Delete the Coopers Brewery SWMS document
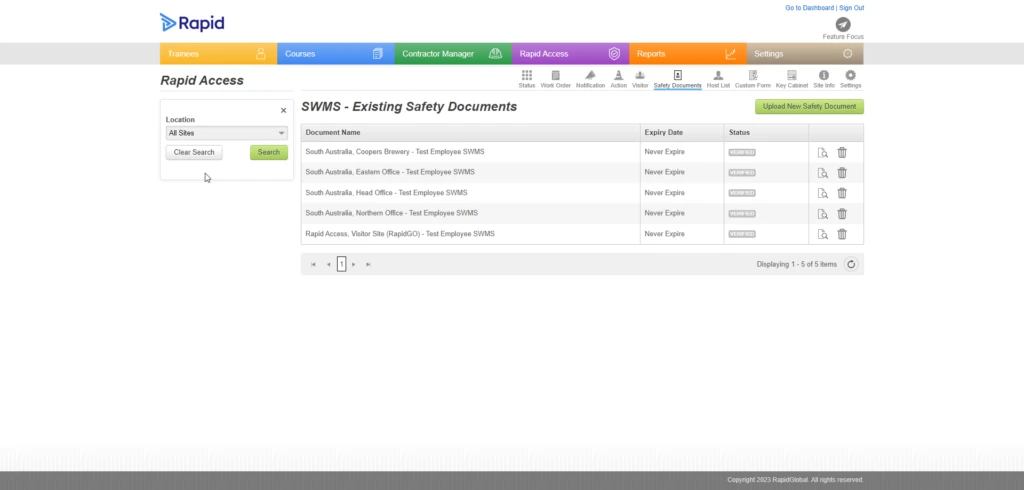 coord(842,152)
